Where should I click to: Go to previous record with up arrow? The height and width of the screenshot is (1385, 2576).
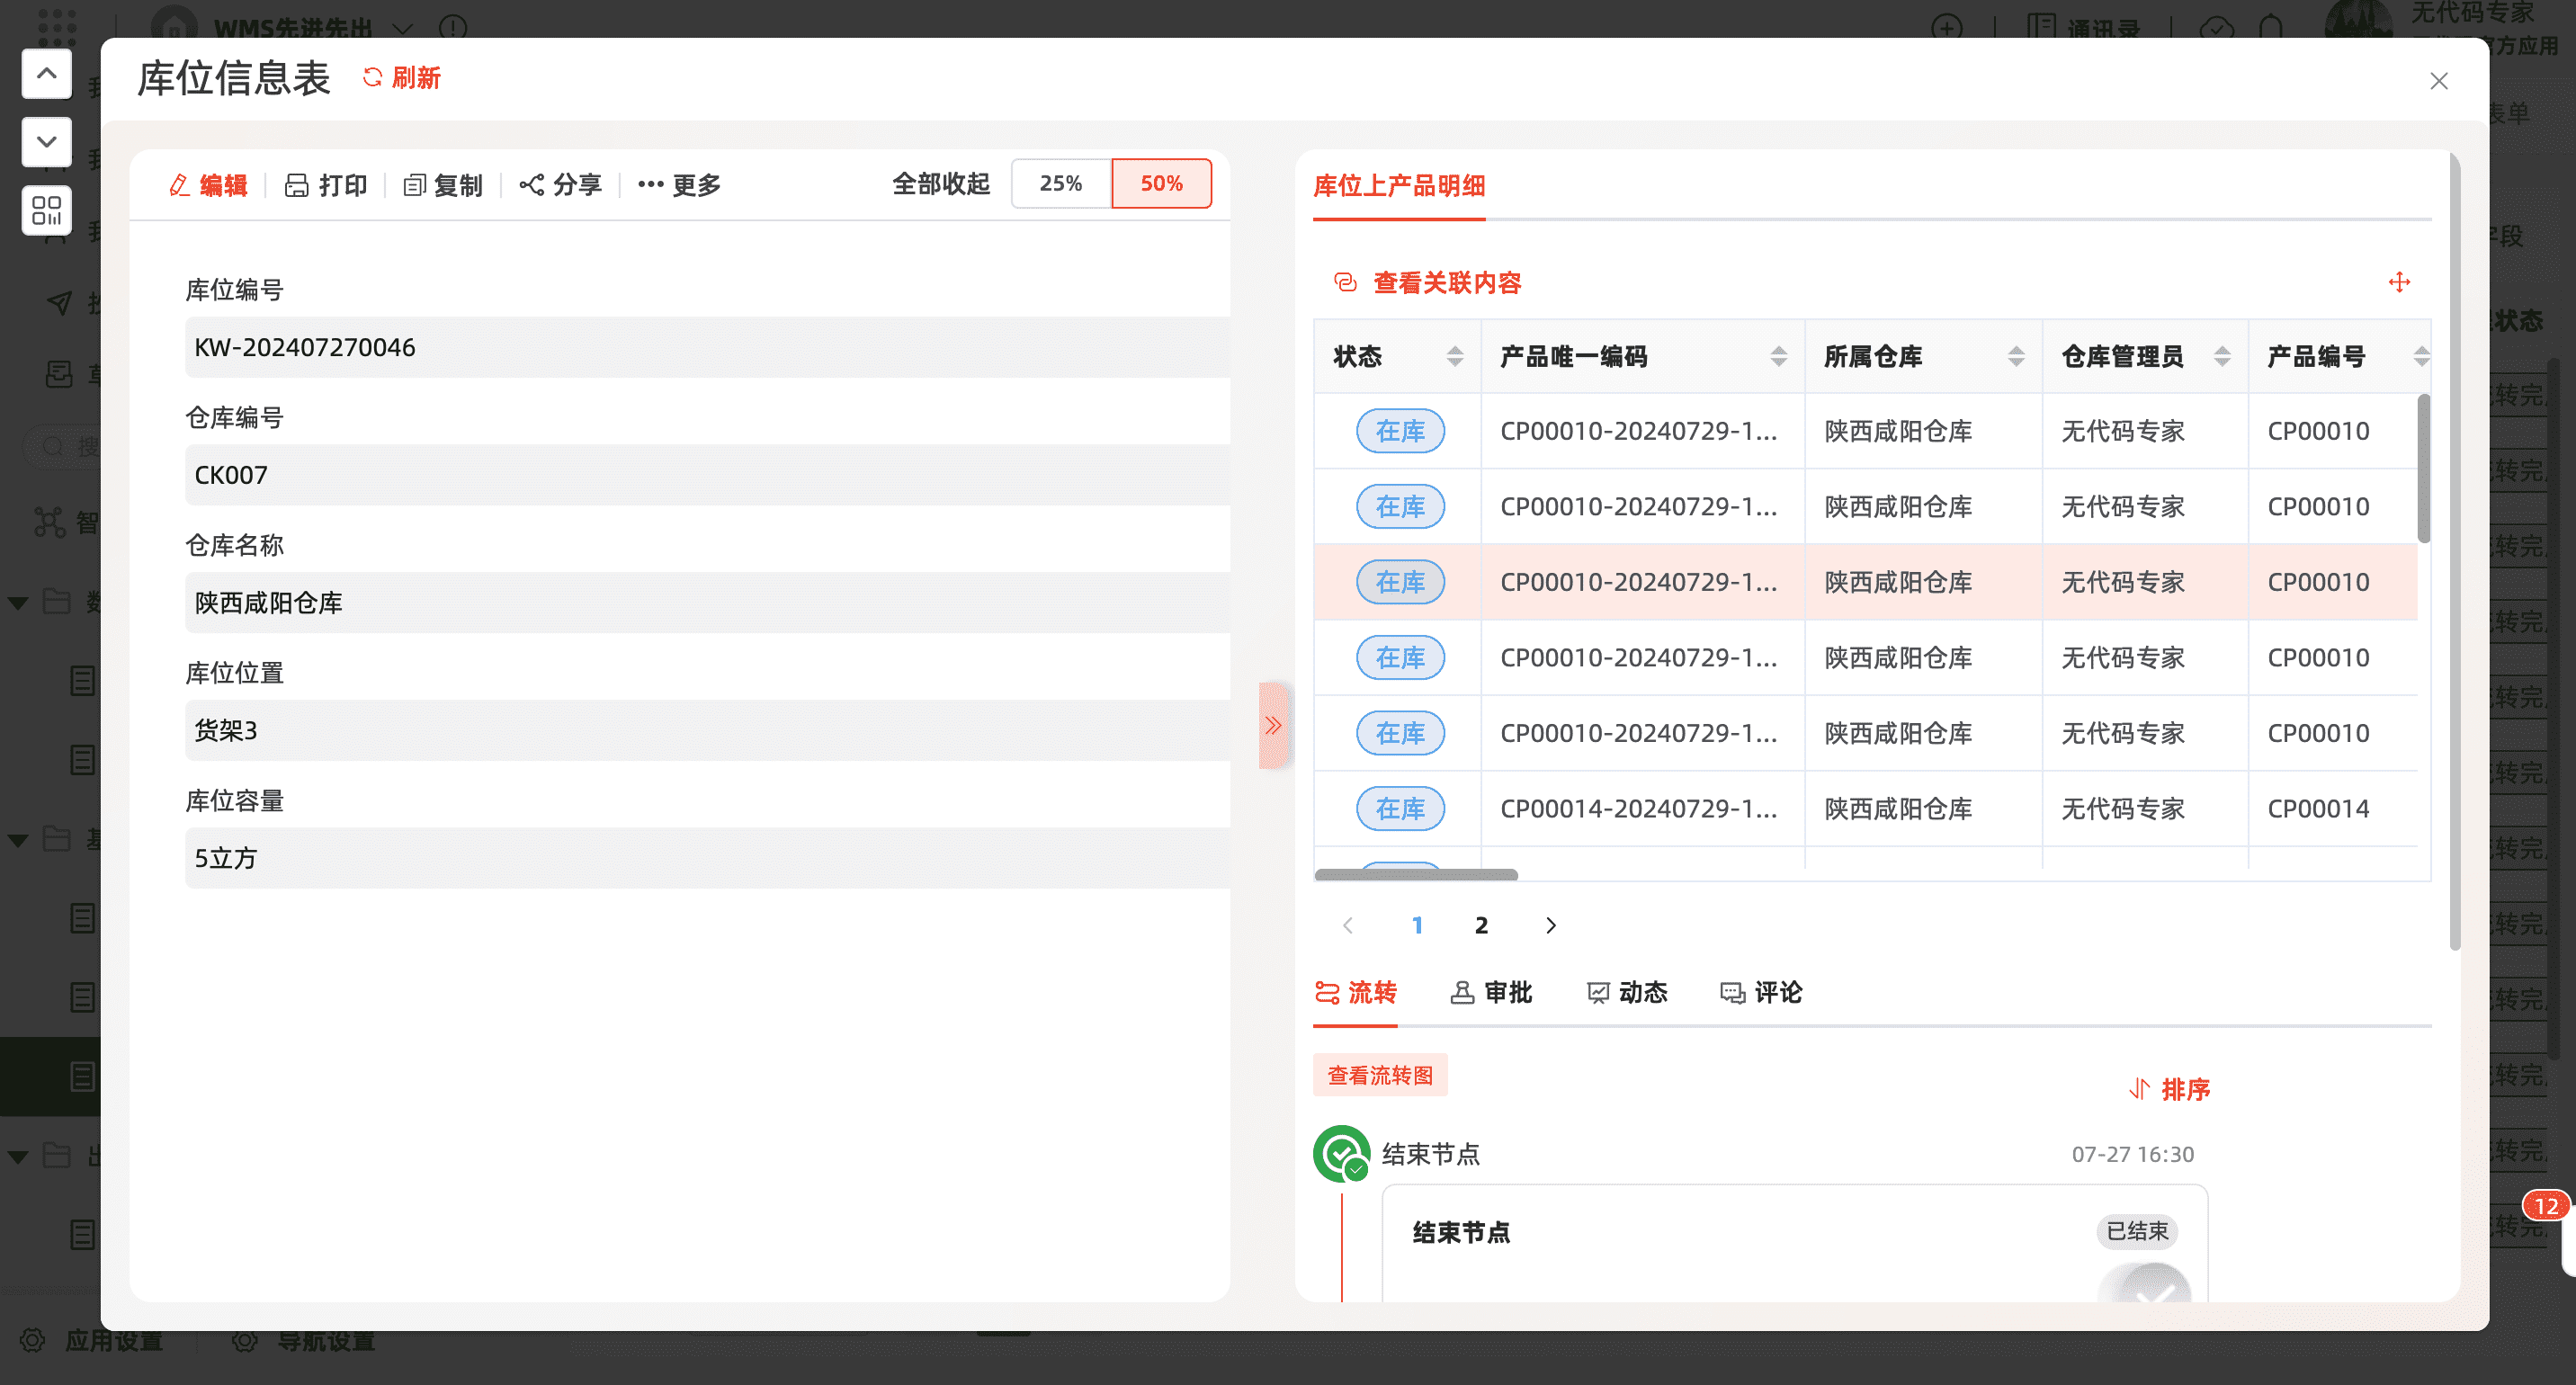point(46,73)
